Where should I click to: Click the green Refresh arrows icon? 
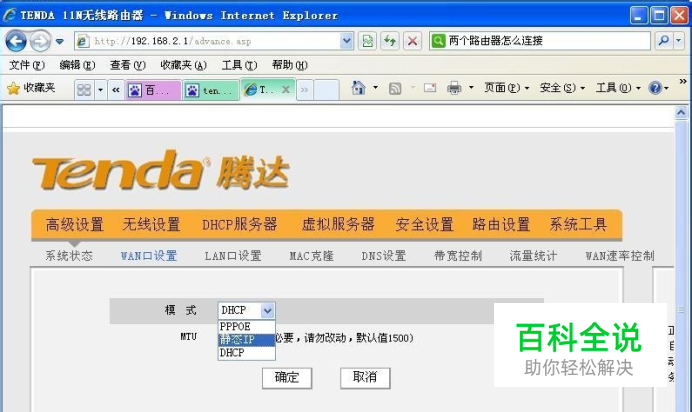pos(390,41)
